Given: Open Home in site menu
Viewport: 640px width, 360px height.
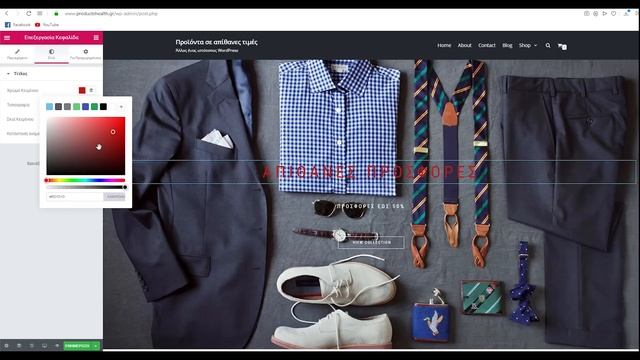Looking at the screenshot, I should [444, 45].
